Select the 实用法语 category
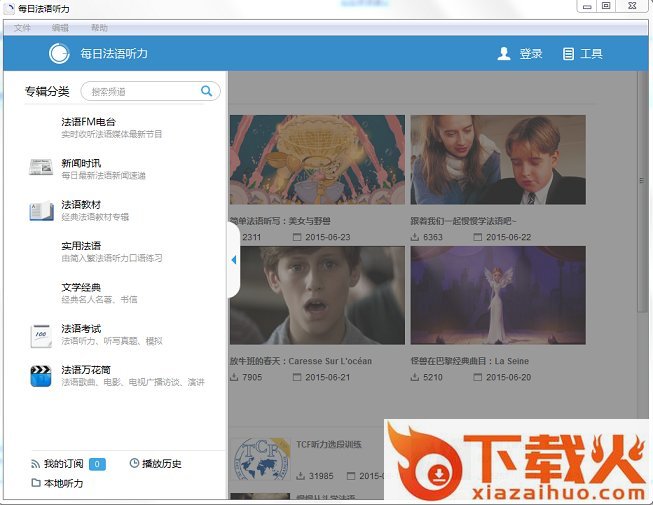653x505 pixels. coord(81,246)
